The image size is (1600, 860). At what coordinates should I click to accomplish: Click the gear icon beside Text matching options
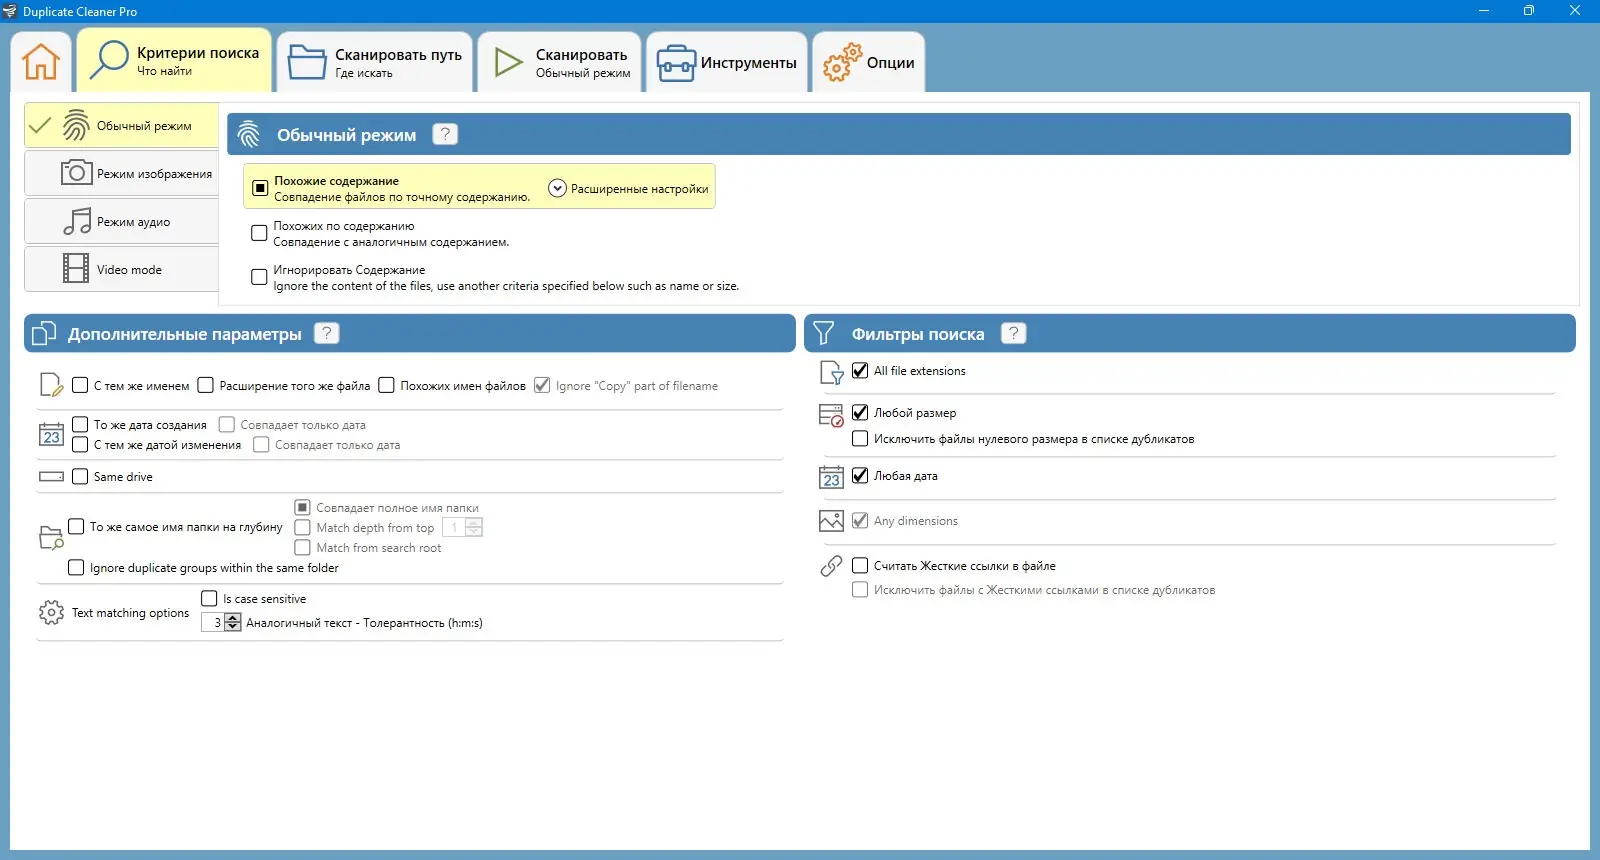pos(51,612)
